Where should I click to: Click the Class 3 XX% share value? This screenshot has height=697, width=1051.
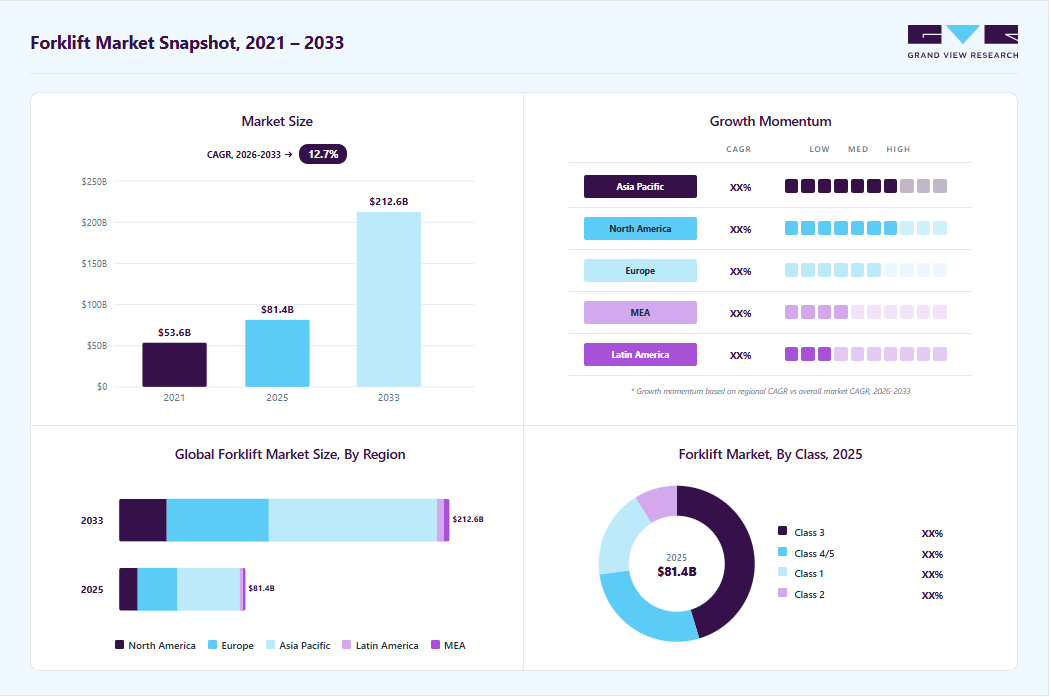pyautogui.click(x=932, y=533)
